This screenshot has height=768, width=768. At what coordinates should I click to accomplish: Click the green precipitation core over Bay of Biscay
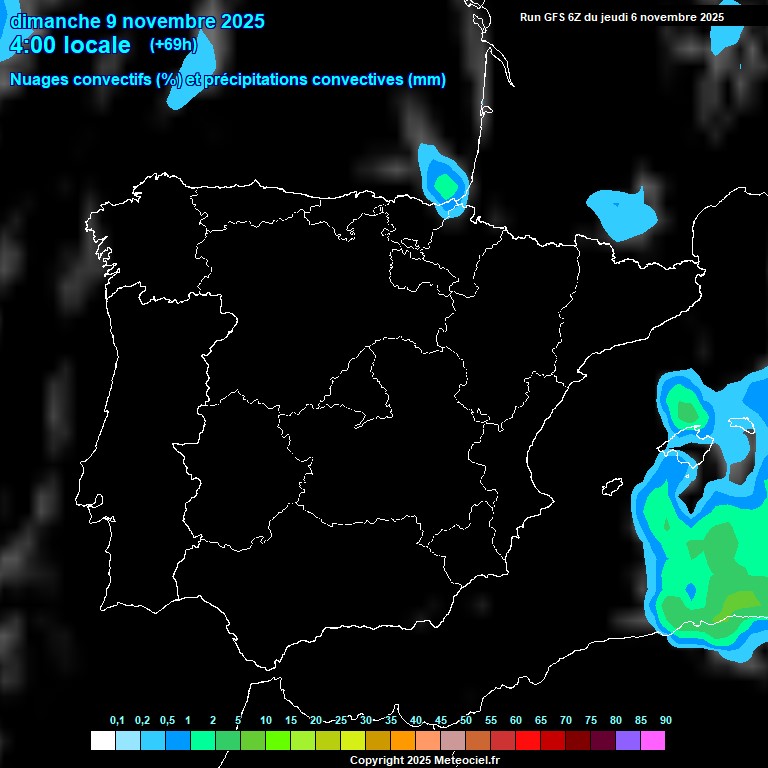pos(445,186)
